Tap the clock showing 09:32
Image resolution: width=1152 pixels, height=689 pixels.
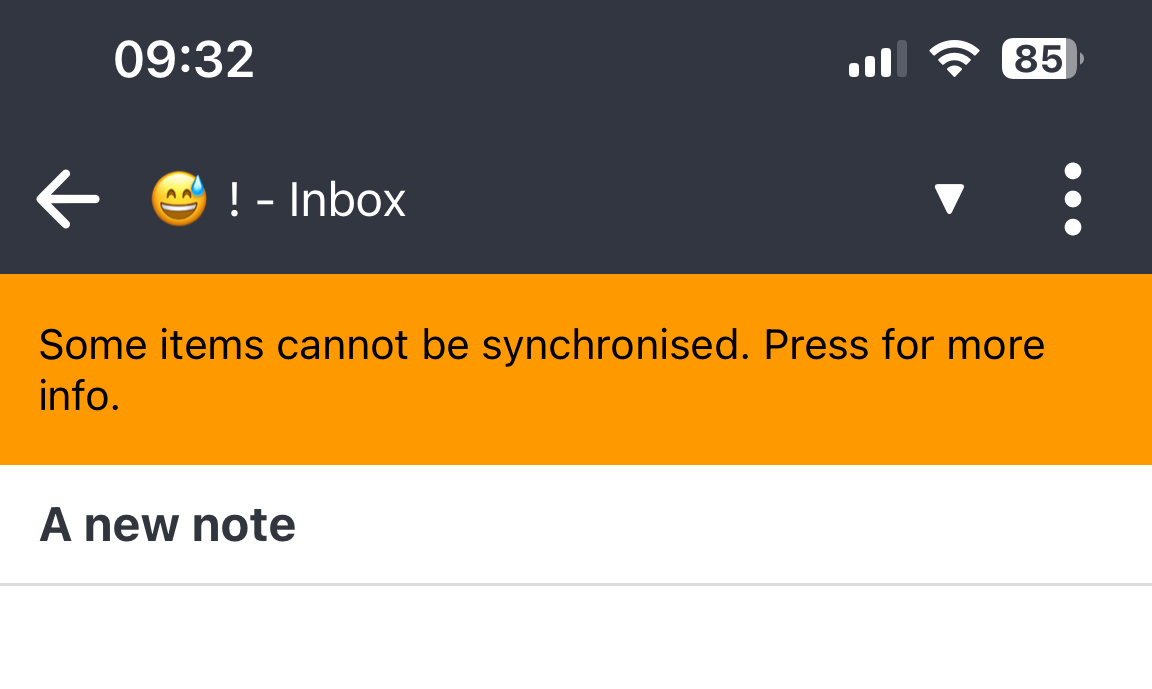tap(186, 60)
